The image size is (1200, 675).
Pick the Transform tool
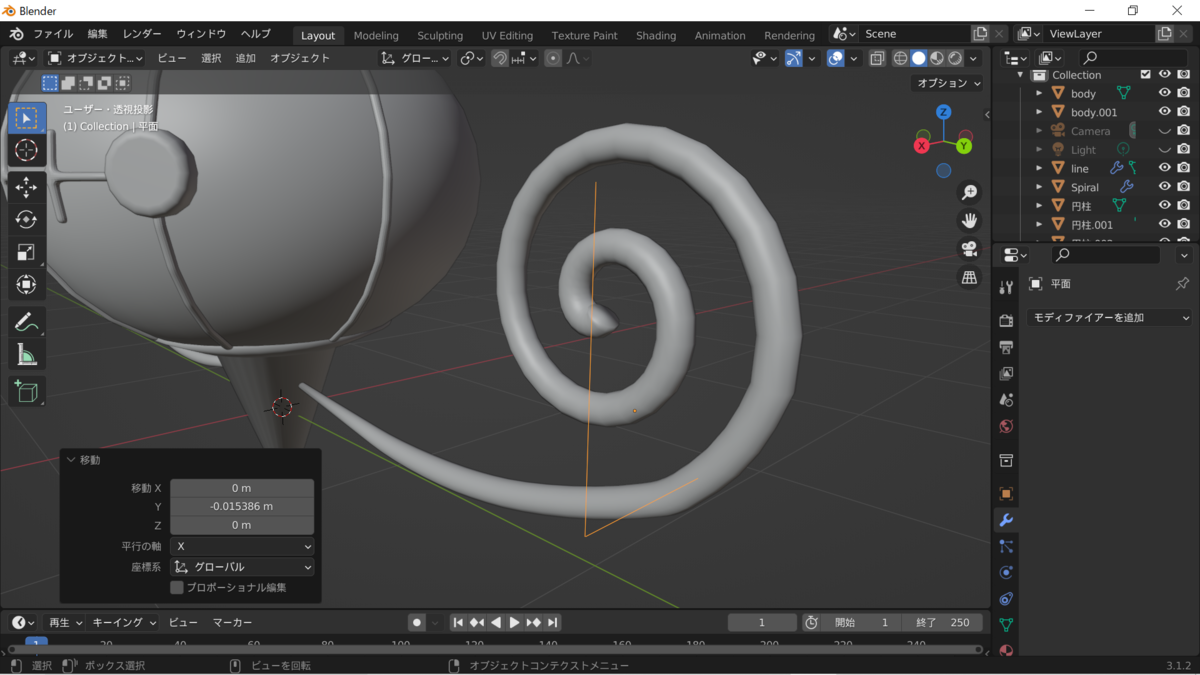tap(27, 285)
